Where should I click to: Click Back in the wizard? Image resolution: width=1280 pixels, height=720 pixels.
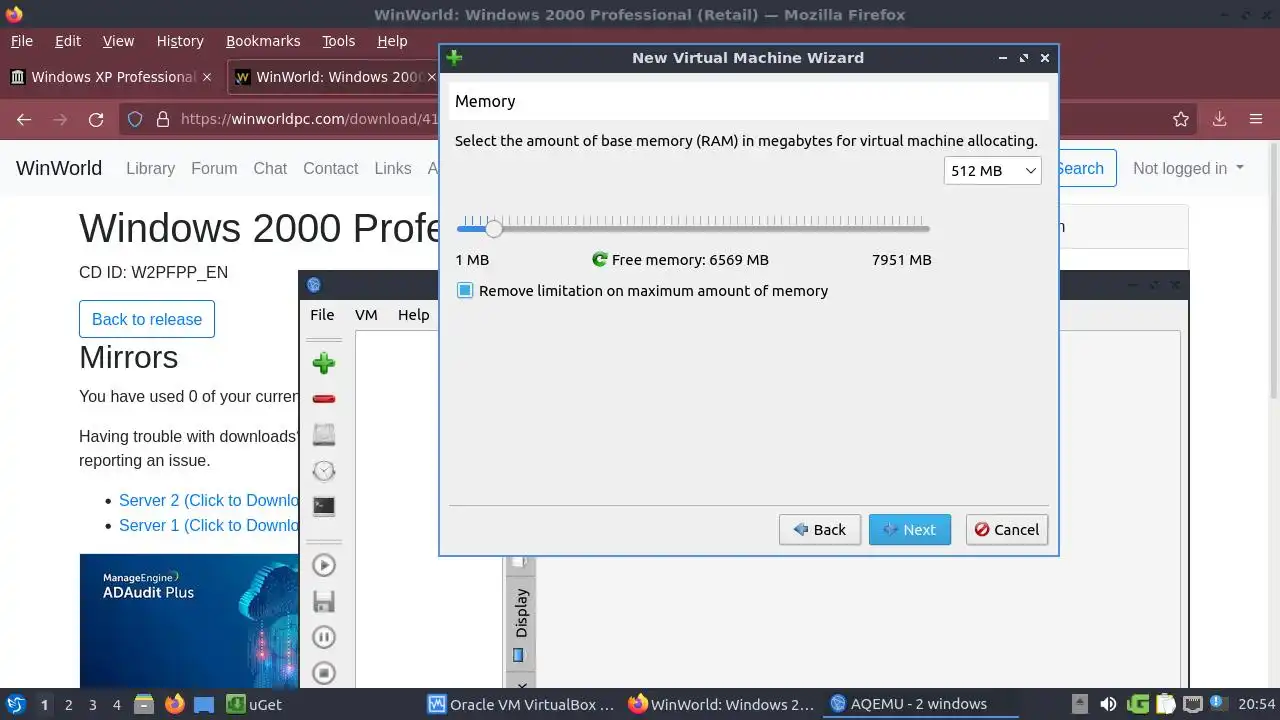(819, 530)
